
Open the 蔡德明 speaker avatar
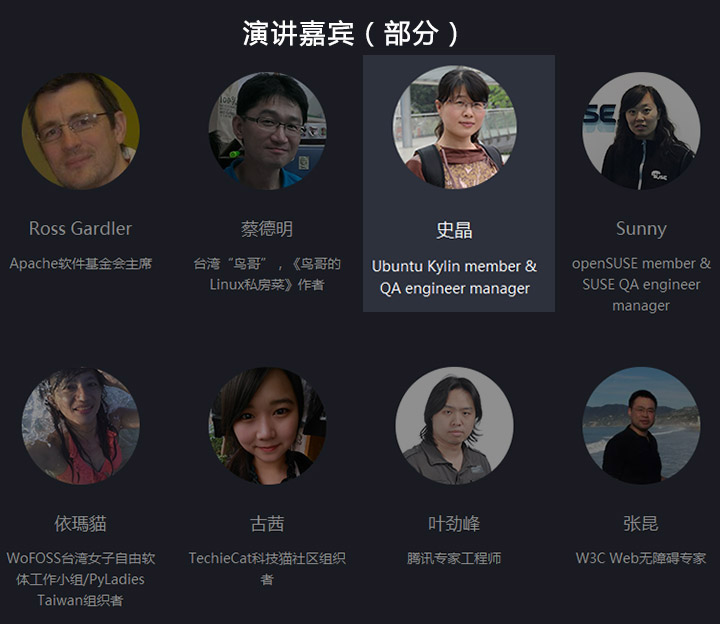click(x=267, y=131)
